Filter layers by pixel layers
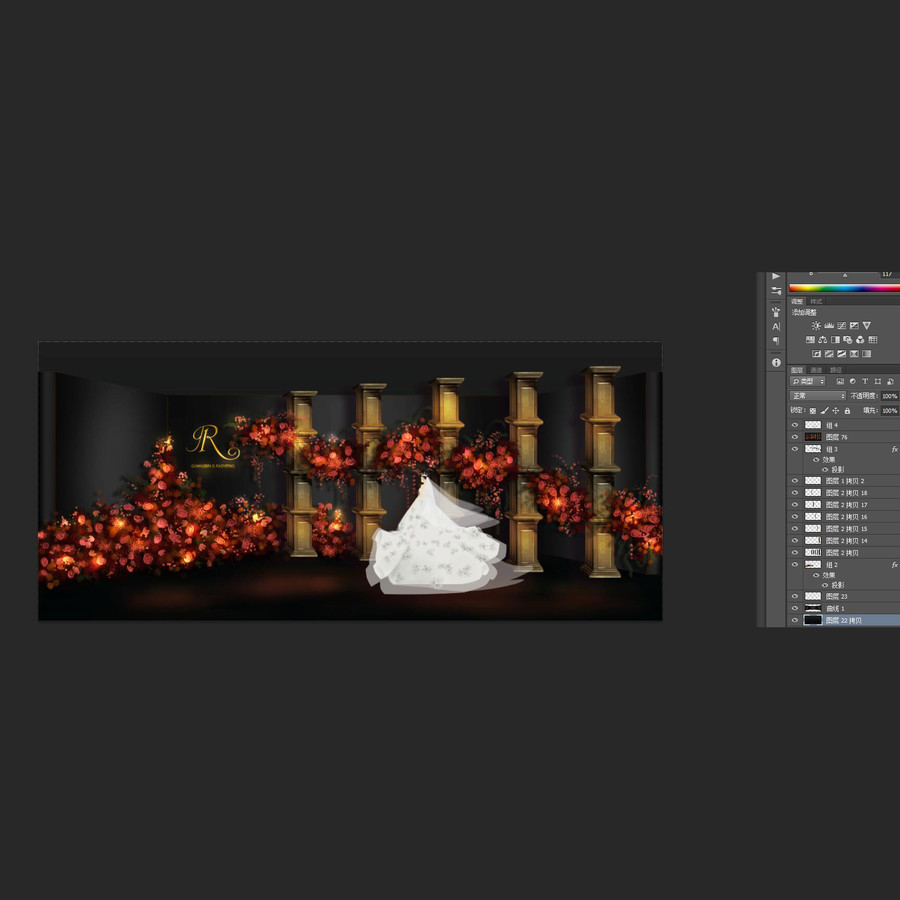Image resolution: width=900 pixels, height=900 pixels. [x=840, y=381]
